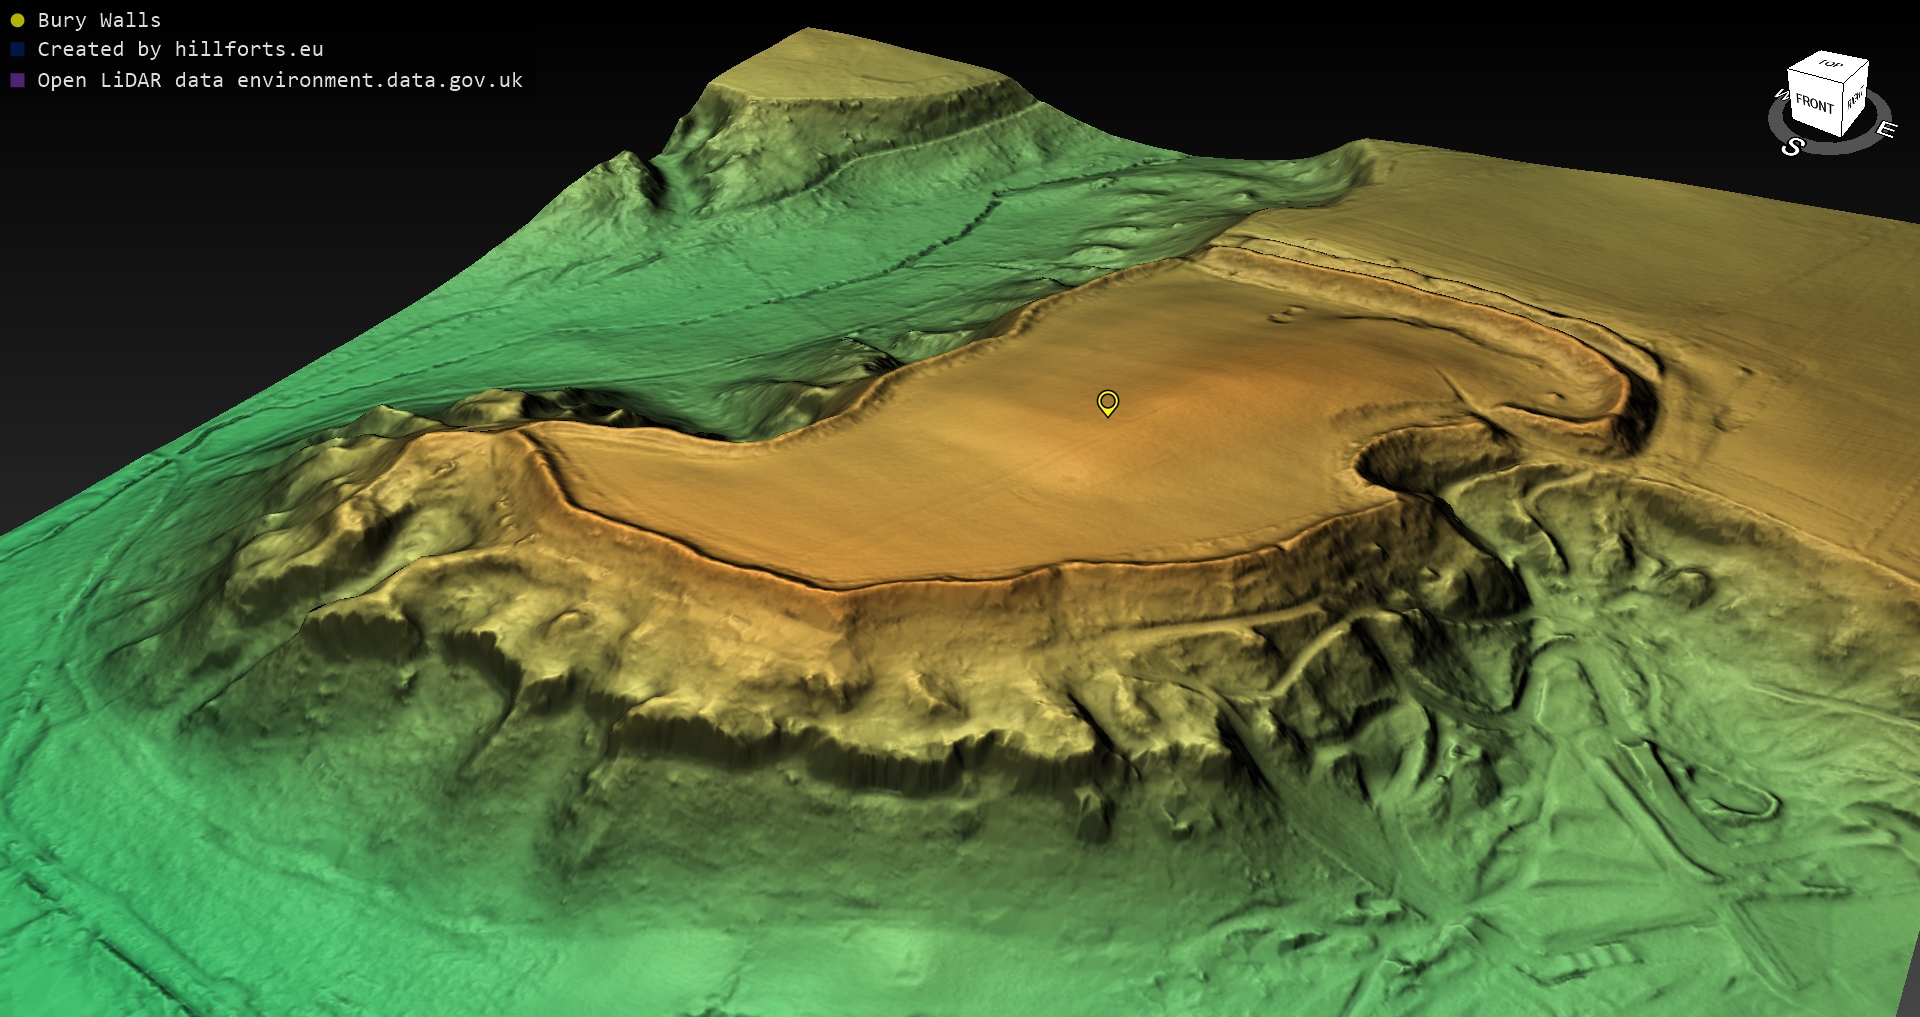
Task: Click the E compass letter
Action: [1885, 130]
